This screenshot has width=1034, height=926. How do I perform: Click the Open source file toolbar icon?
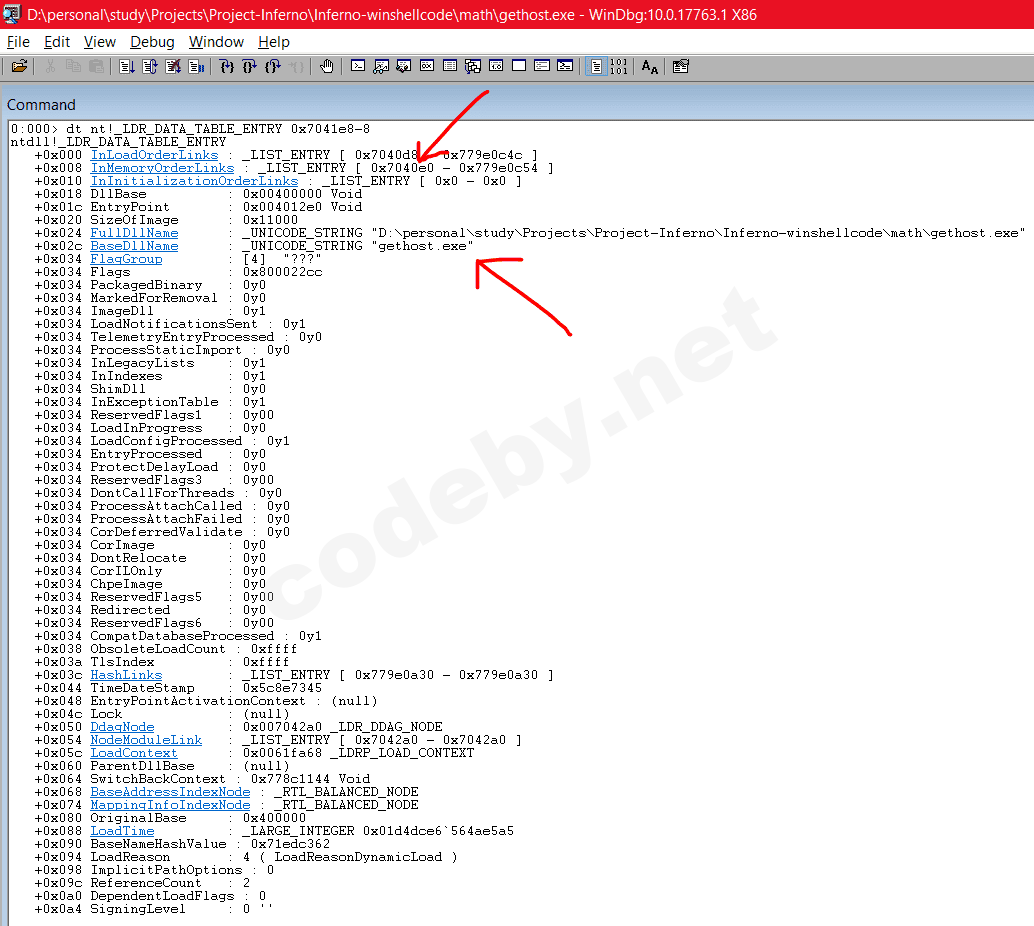[19, 67]
